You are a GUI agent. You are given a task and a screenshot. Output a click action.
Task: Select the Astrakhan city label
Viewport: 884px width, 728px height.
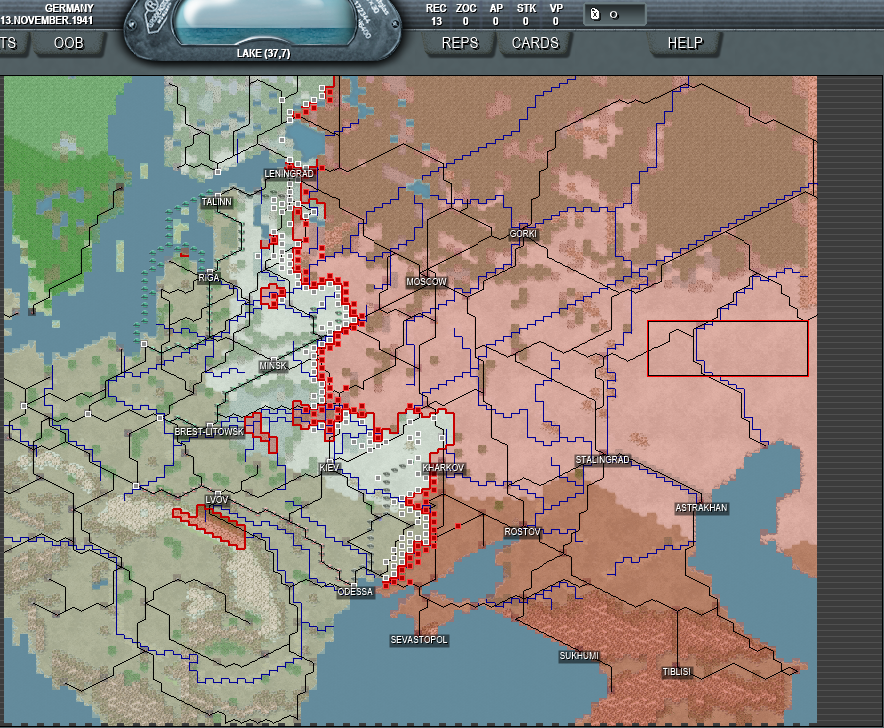point(701,508)
